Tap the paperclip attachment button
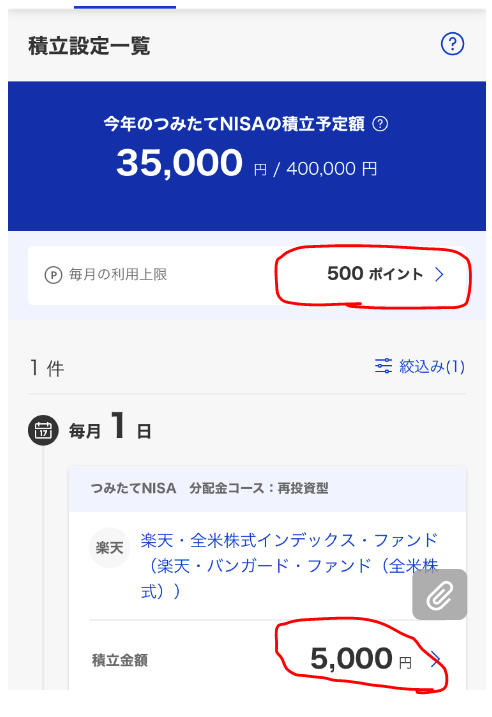The height and width of the screenshot is (717, 492). (x=439, y=594)
